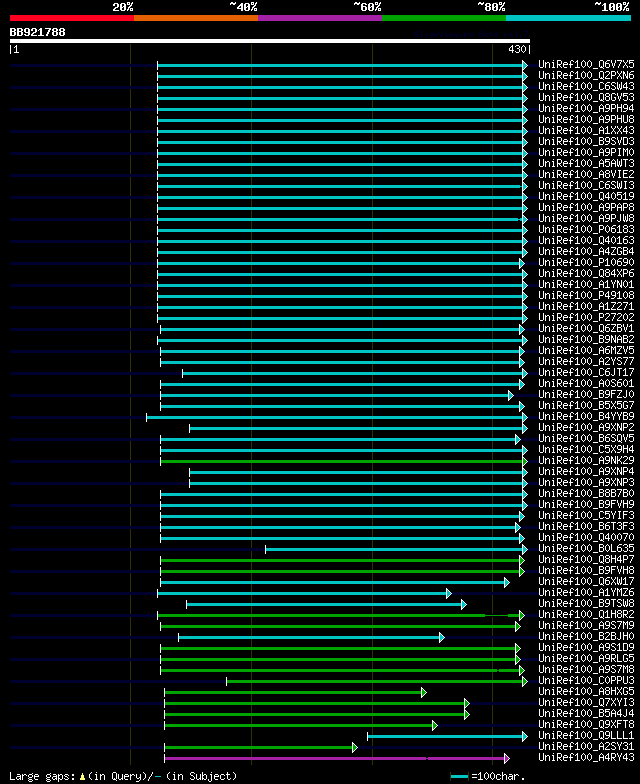This screenshot has width=640, height=784.
Task: Open the UniRef100_B9SVD3 hit
Action: coord(586,142)
